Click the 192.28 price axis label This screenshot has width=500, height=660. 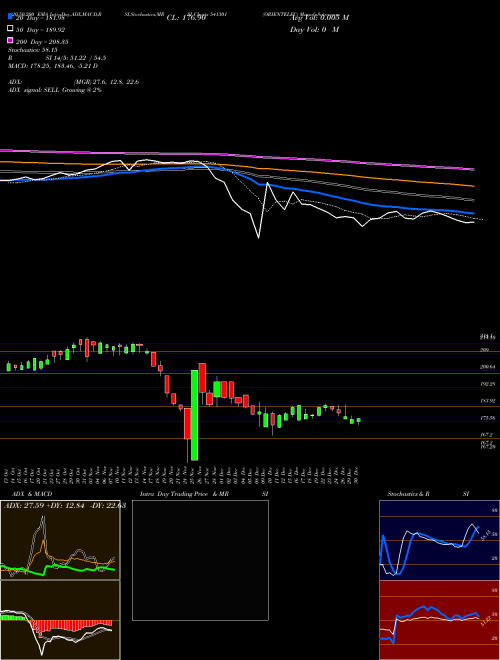click(x=487, y=384)
